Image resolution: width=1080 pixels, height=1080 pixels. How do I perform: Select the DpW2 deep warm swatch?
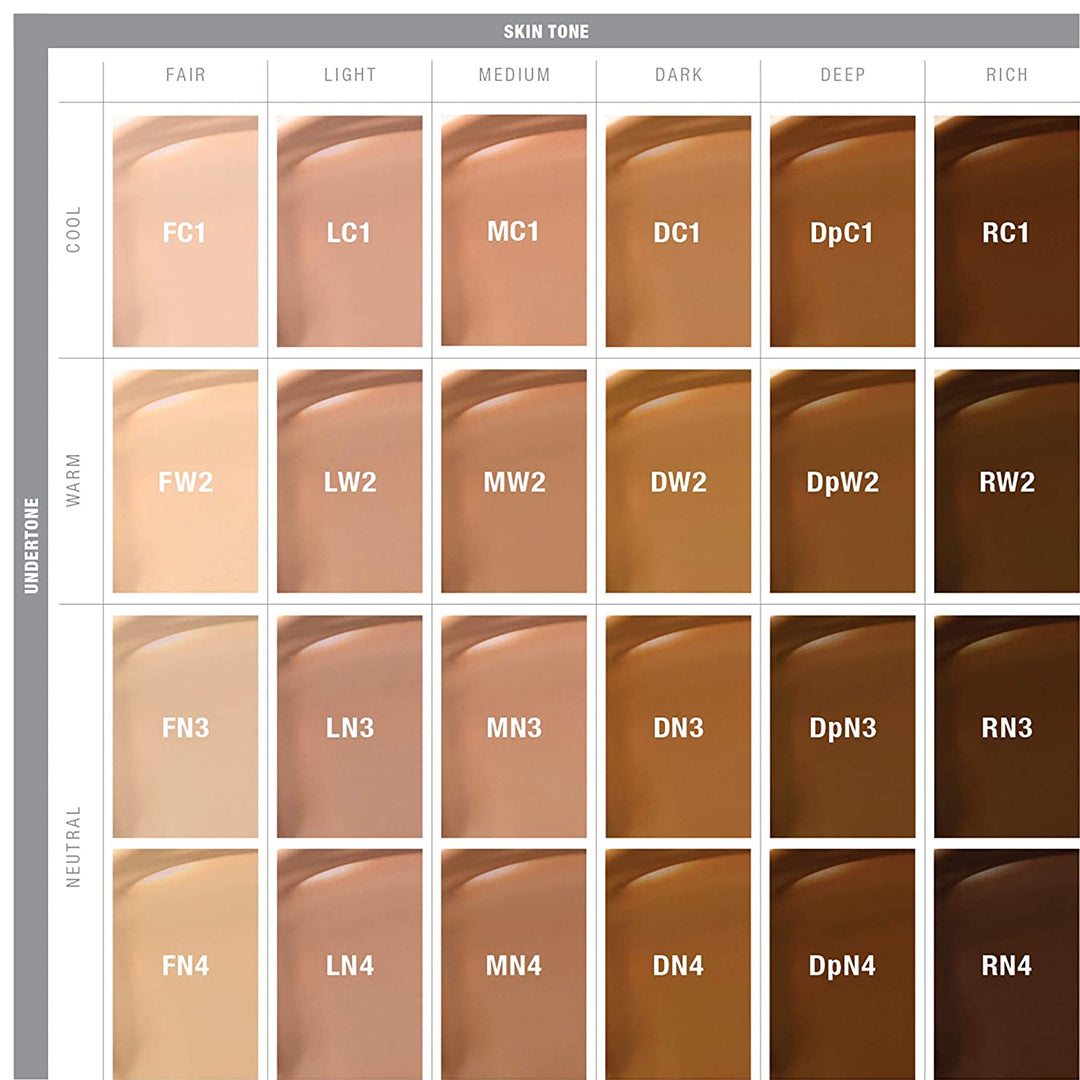[842, 481]
